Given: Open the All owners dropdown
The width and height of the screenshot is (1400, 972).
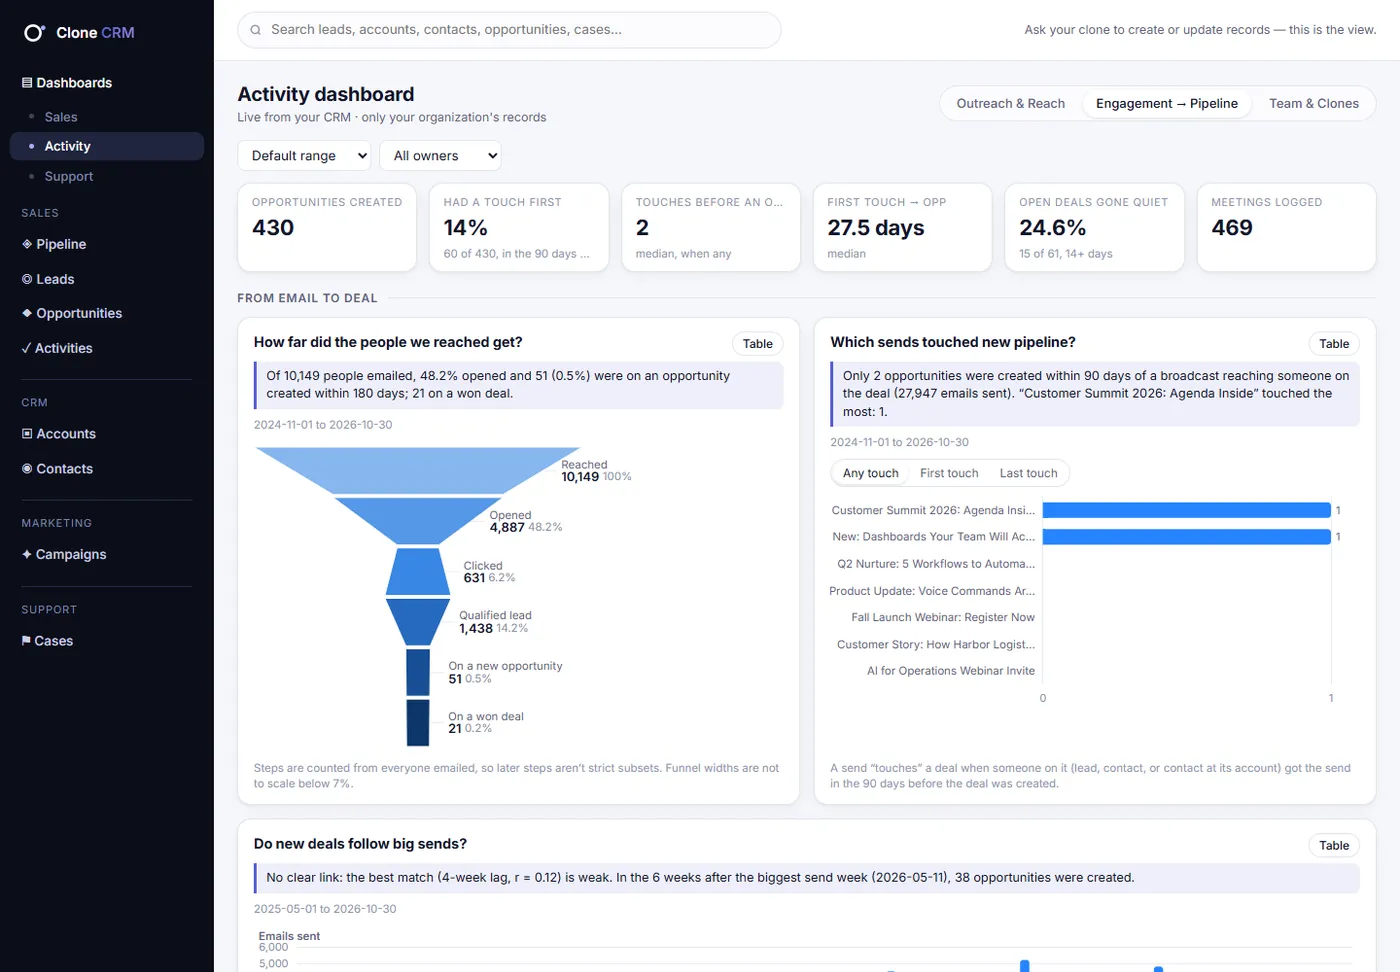Looking at the screenshot, I should tap(441, 156).
